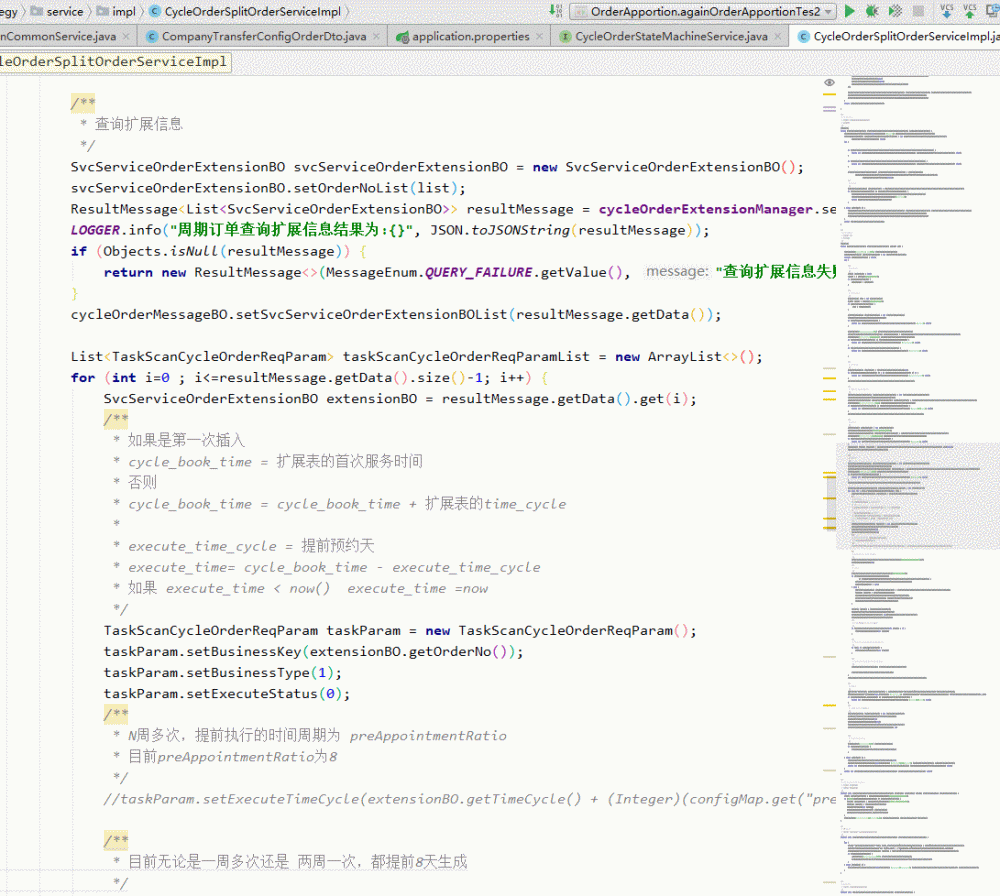1000x896 pixels.
Task: Click the '查询扩展信息' comment text
Action: [x=139, y=124]
